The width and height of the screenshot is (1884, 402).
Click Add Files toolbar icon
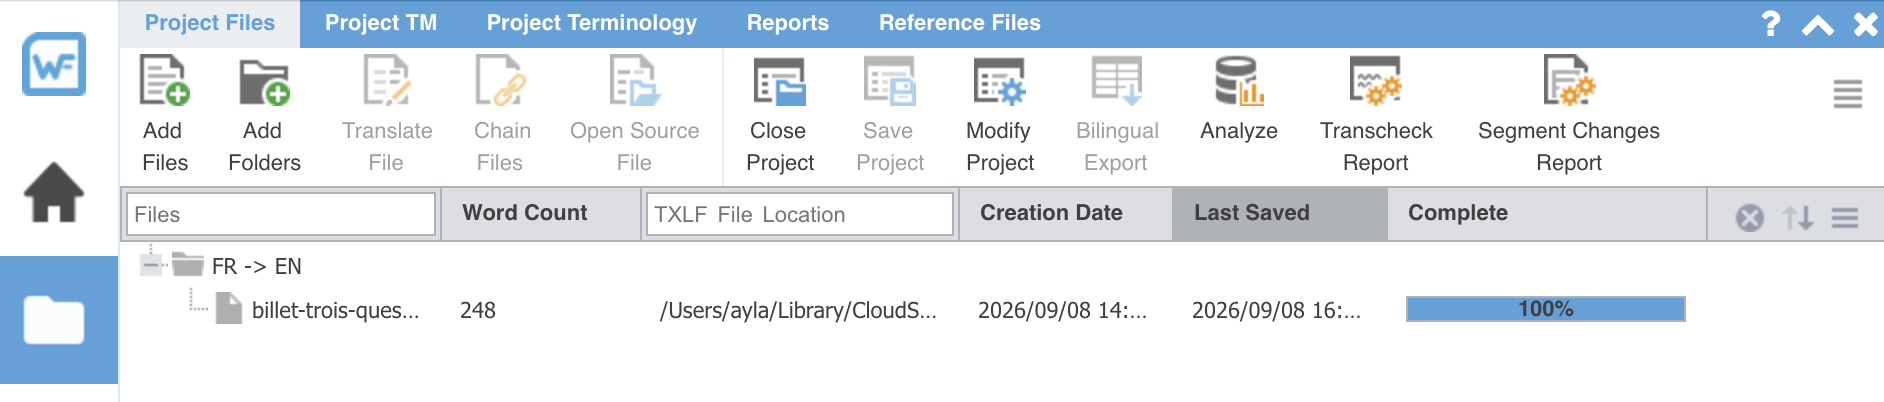pos(165,82)
